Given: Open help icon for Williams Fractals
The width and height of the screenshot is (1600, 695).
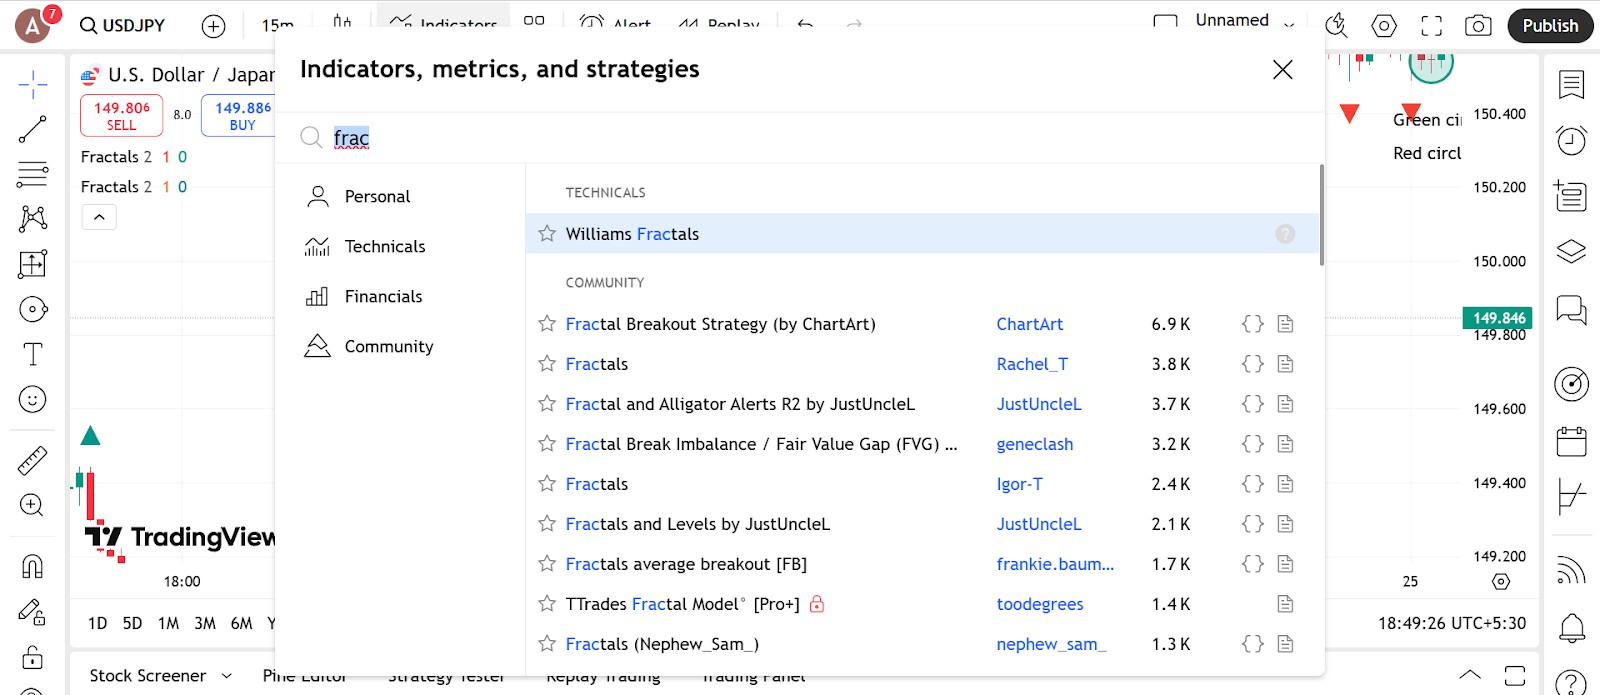Looking at the screenshot, I should click(x=1285, y=233).
